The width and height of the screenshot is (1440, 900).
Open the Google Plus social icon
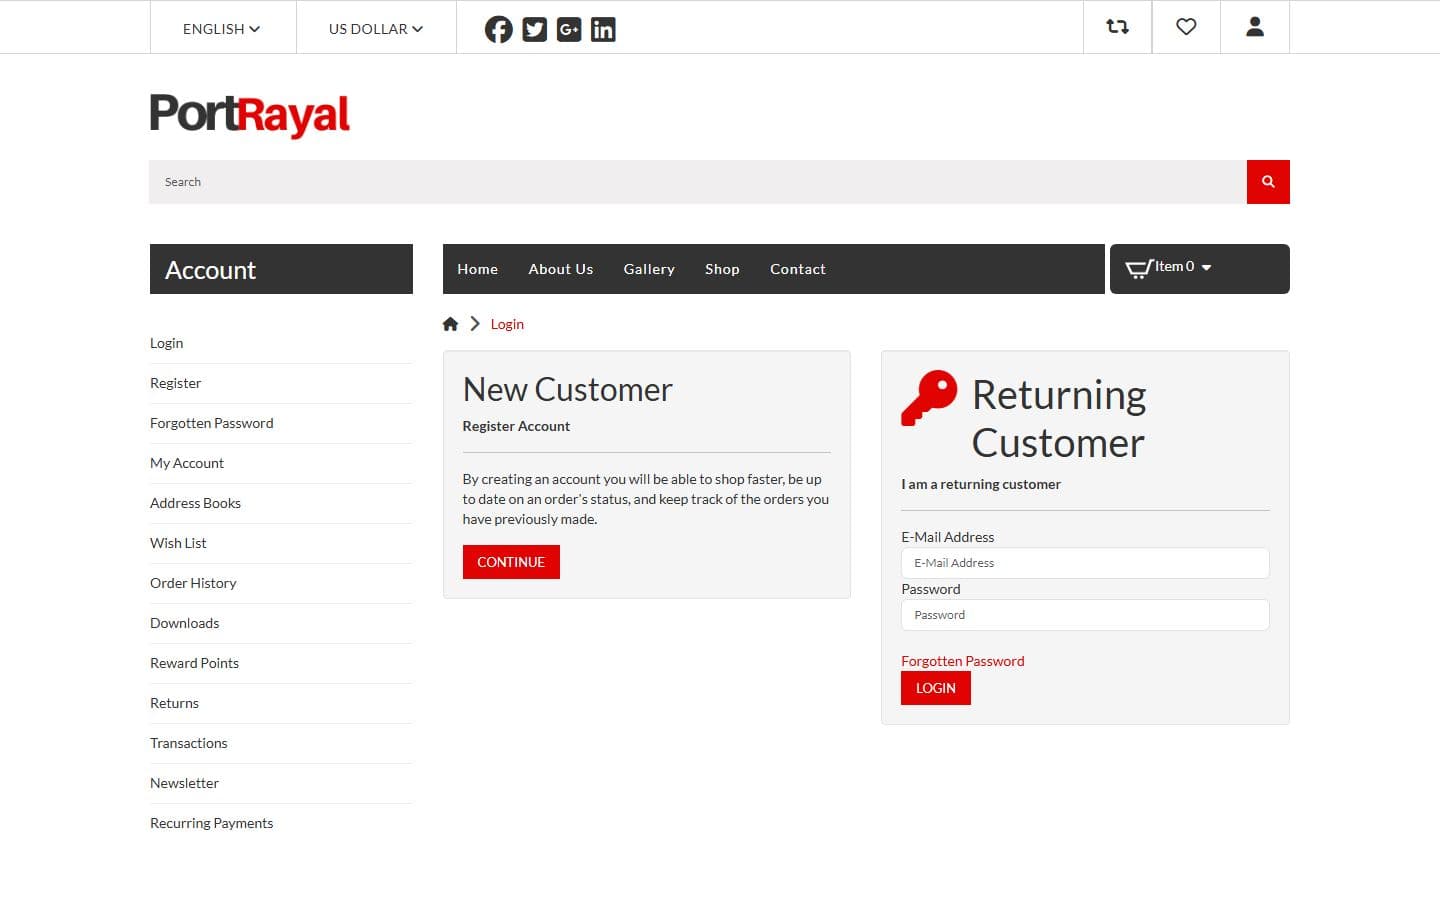tap(569, 29)
